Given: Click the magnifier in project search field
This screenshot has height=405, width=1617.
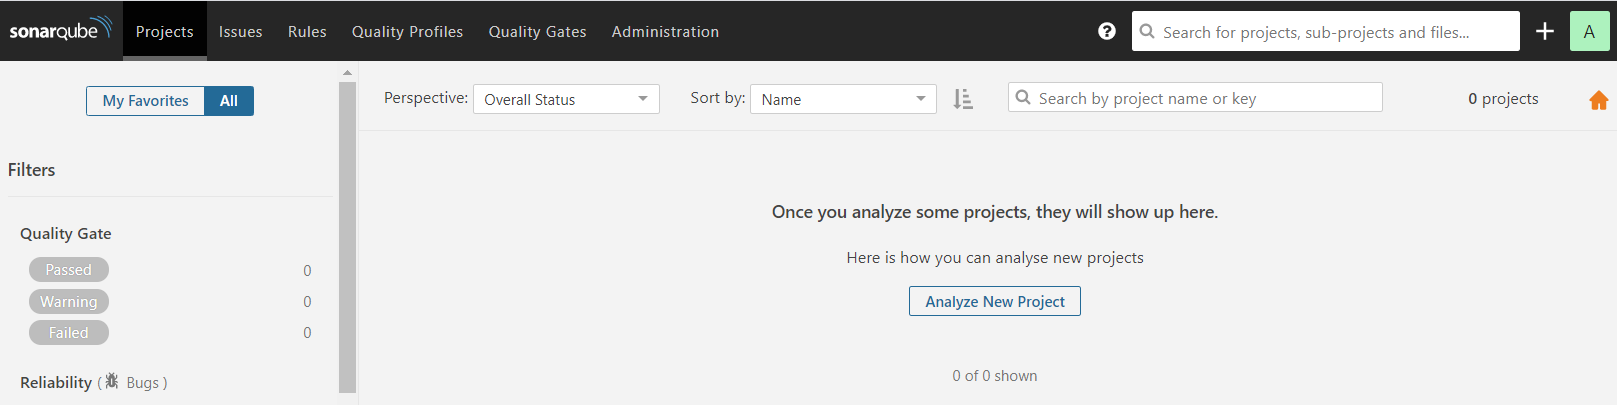Looking at the screenshot, I should pyautogui.click(x=1022, y=97).
